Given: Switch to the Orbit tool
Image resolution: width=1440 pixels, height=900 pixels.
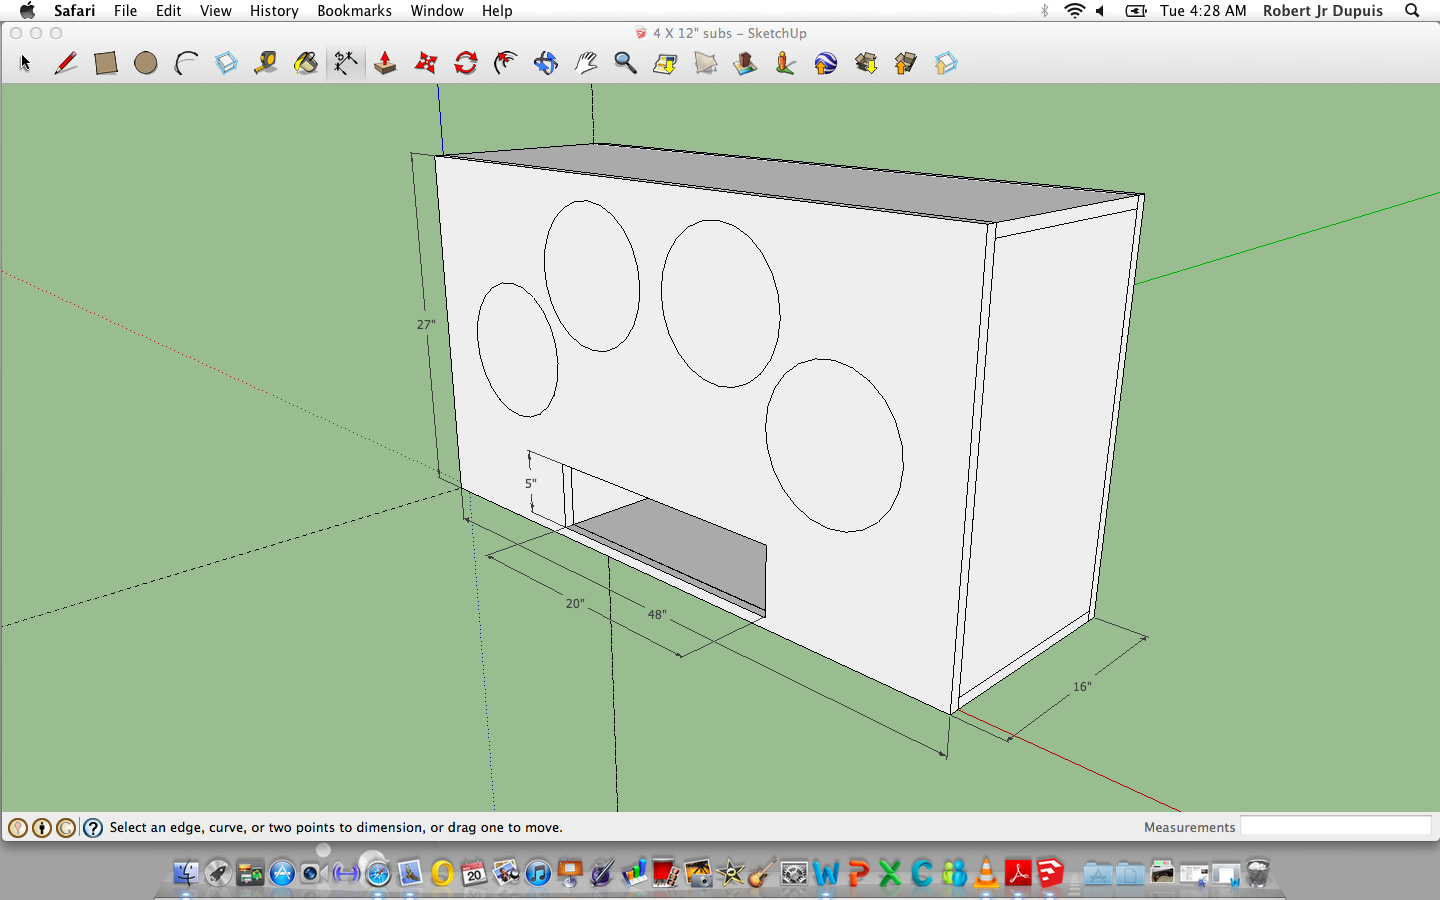Looking at the screenshot, I should [546, 63].
